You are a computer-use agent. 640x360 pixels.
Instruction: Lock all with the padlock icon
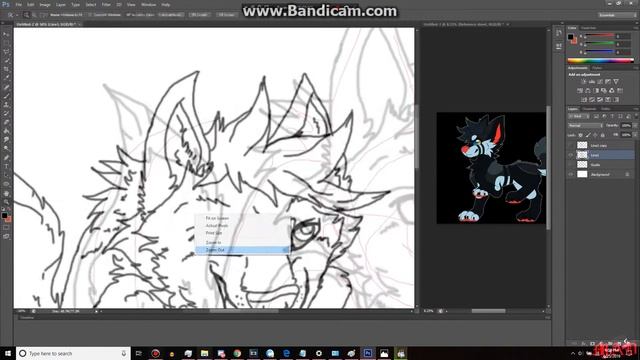click(x=602, y=135)
